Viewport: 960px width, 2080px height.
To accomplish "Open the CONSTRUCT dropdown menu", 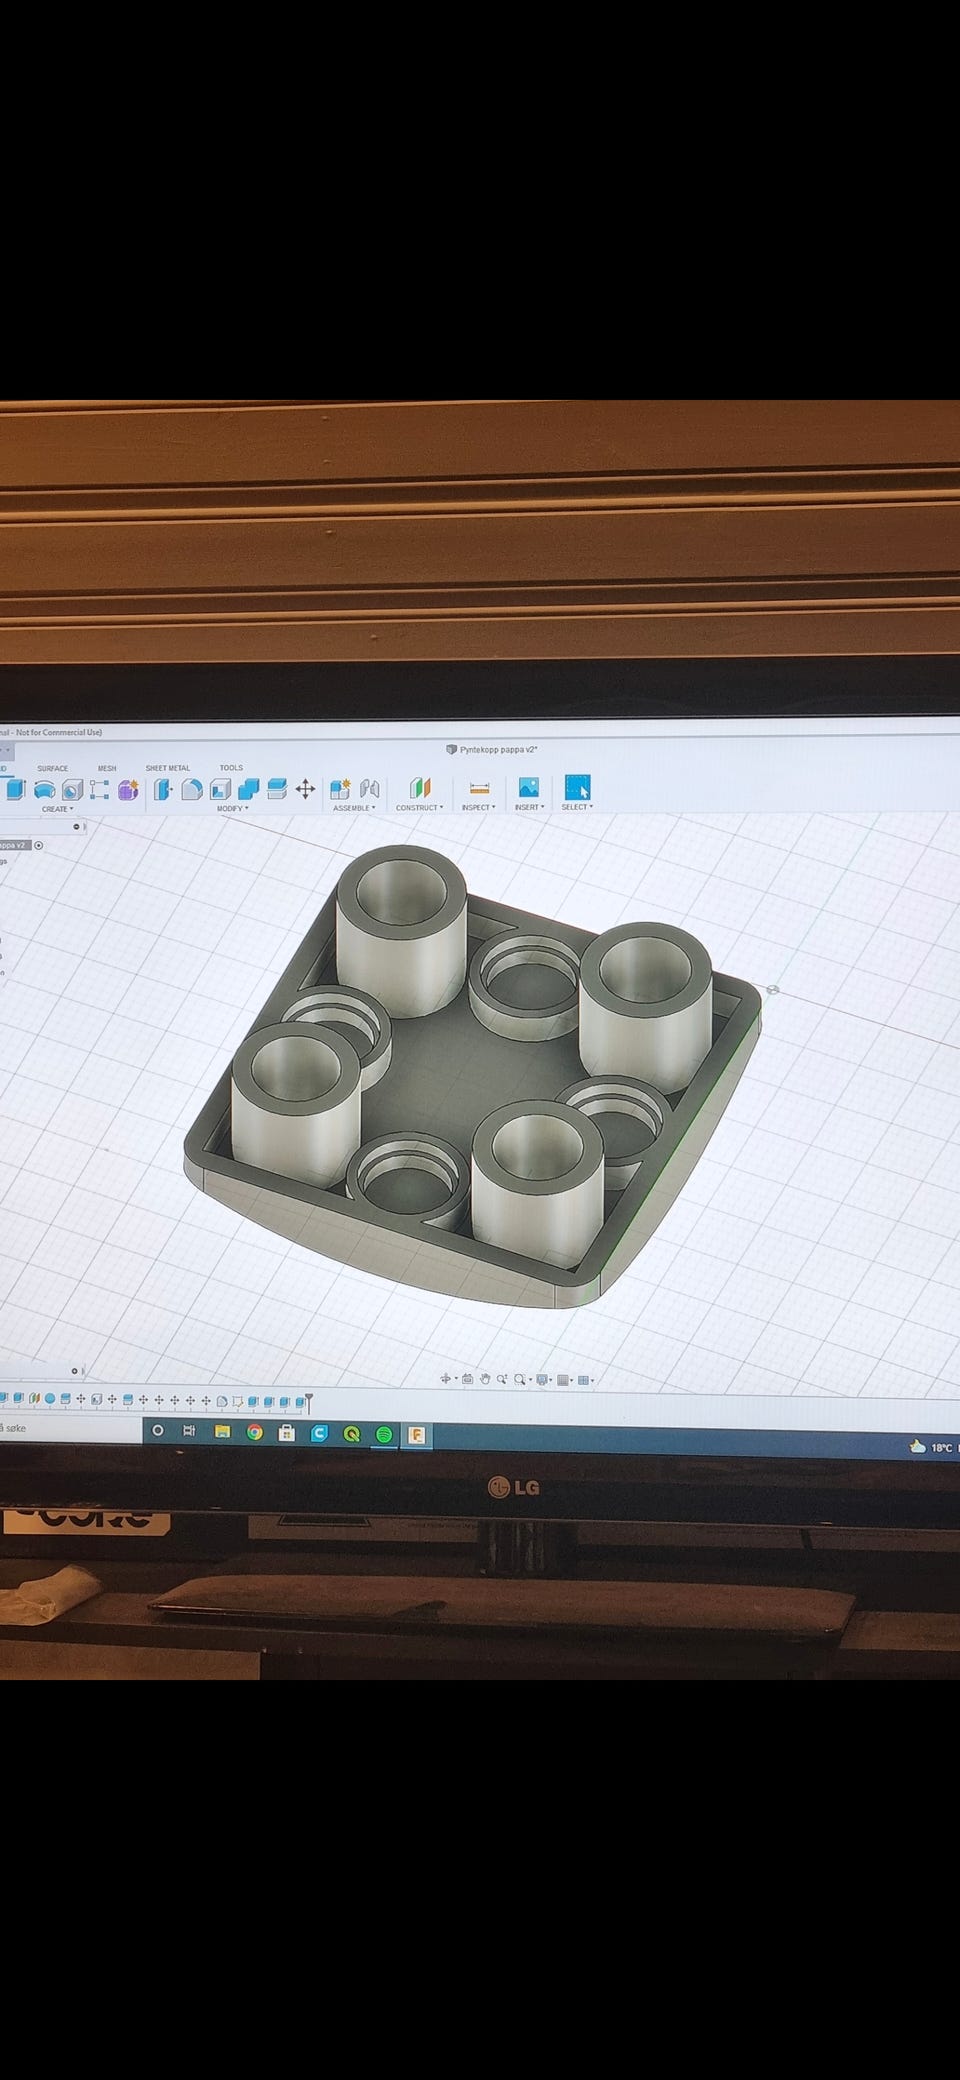I will point(419,807).
